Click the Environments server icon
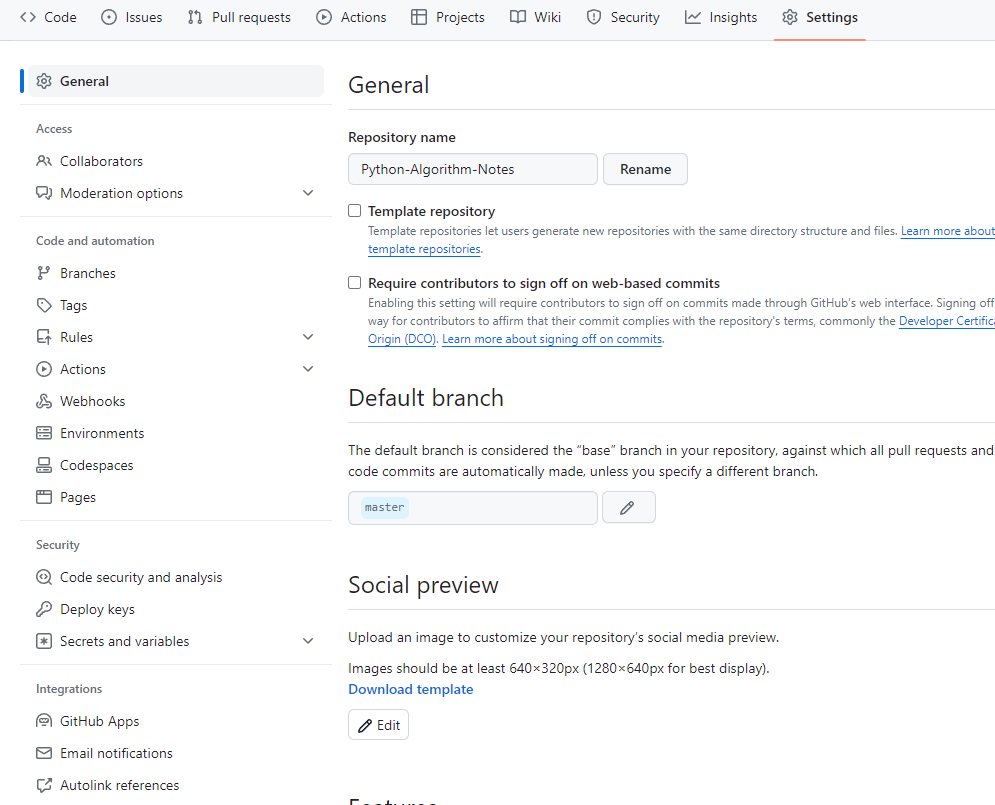Viewport: 995px width, 805px height. pyautogui.click(x=44, y=433)
